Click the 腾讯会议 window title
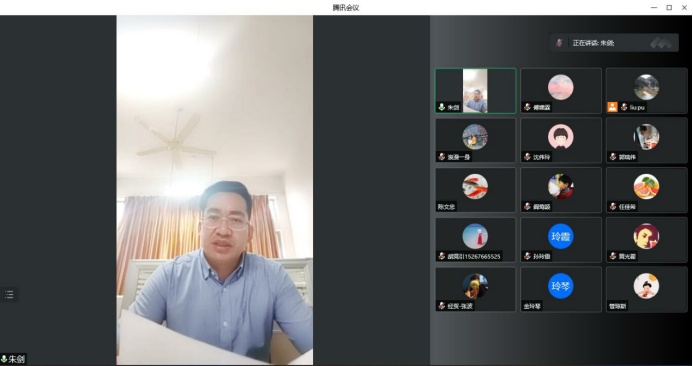Screen dimensions: 693x366 point(346,8)
